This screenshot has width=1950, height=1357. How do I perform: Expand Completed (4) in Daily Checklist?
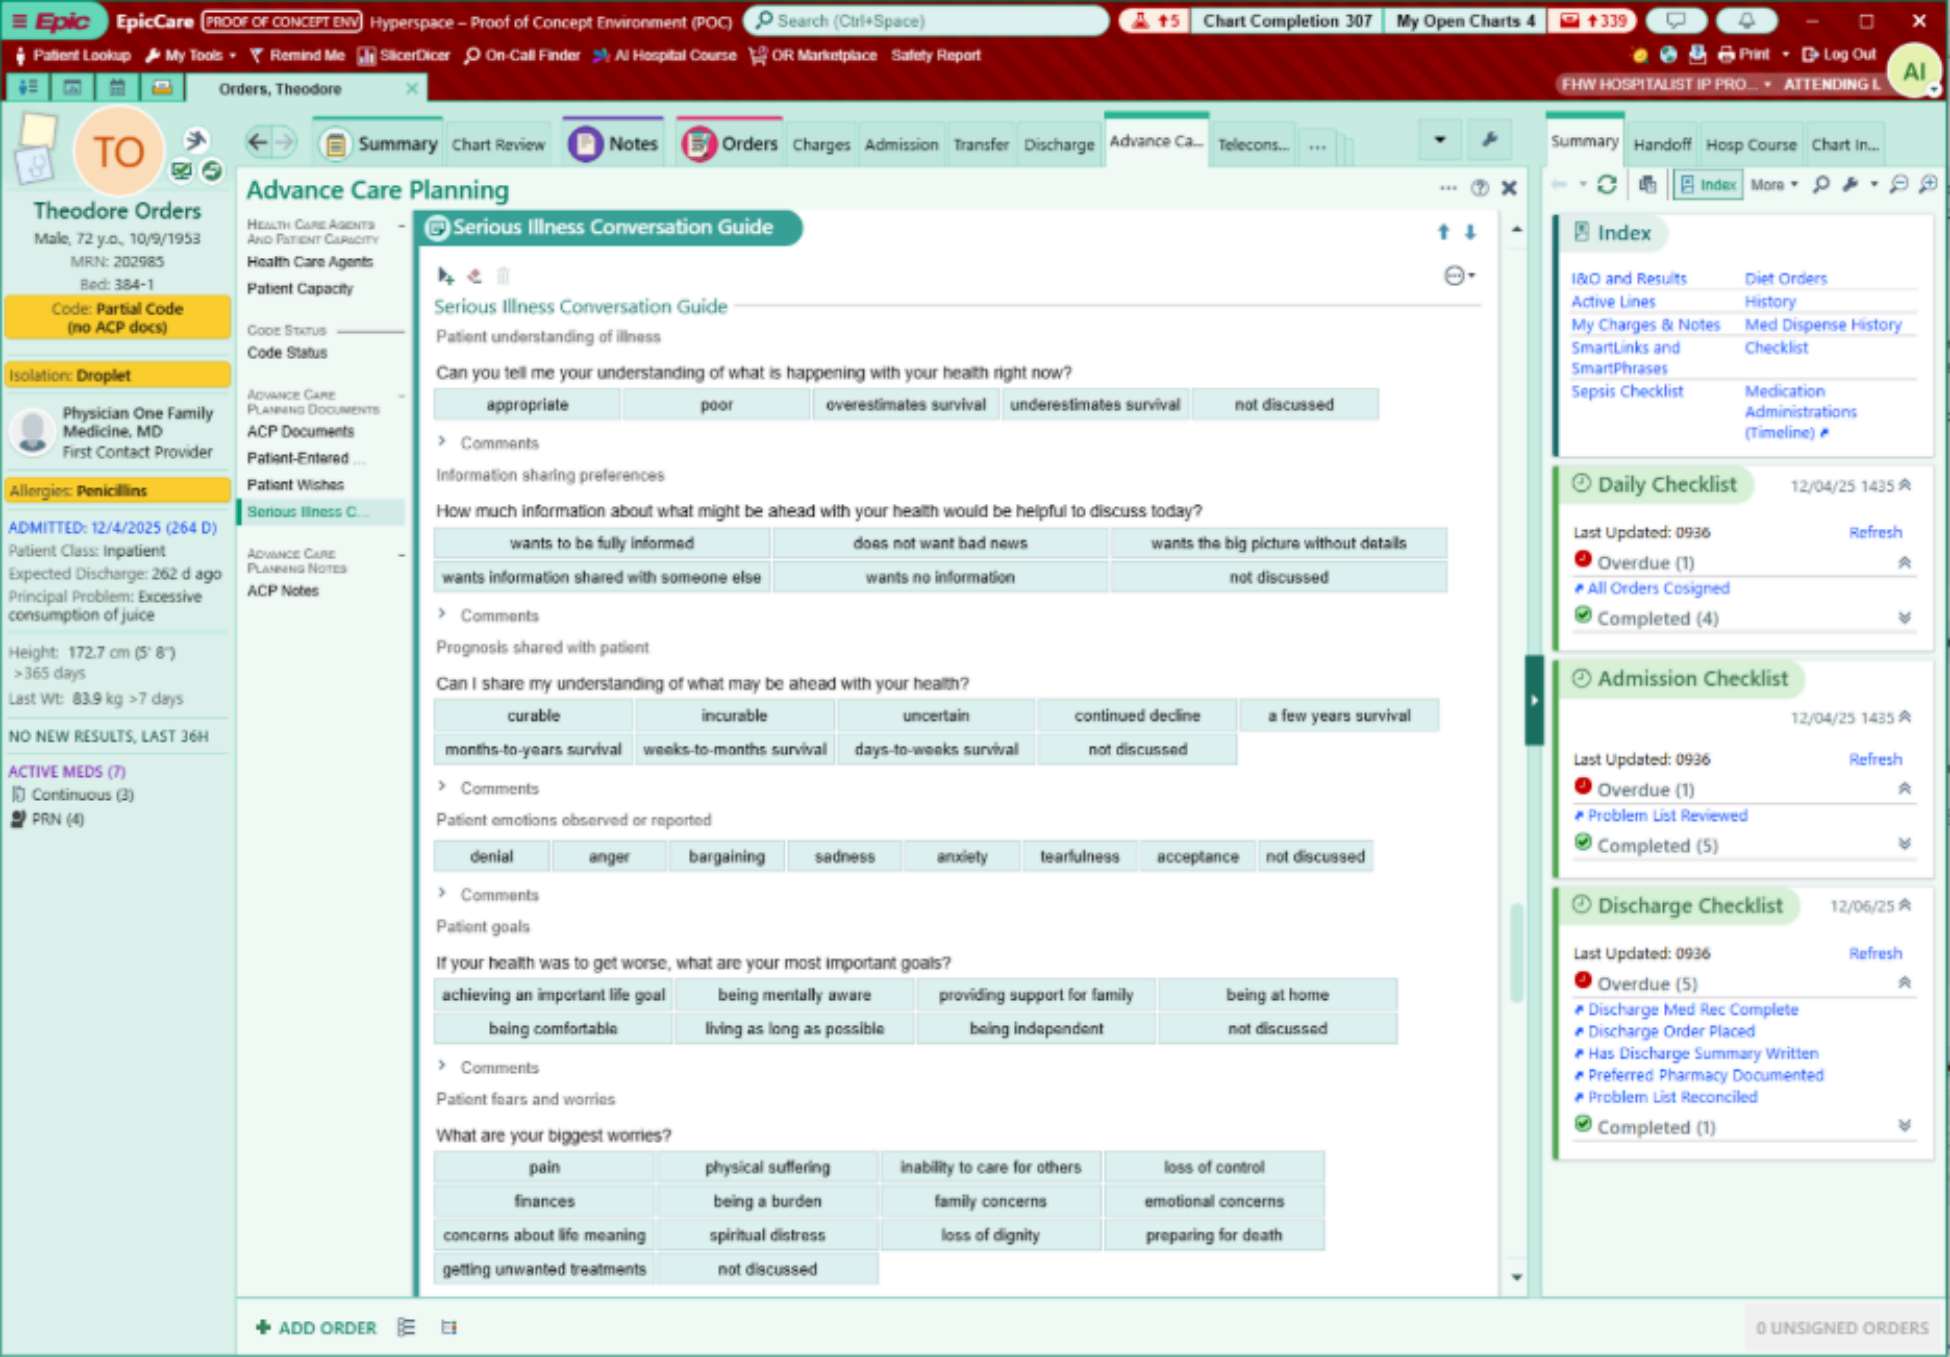(x=1904, y=619)
